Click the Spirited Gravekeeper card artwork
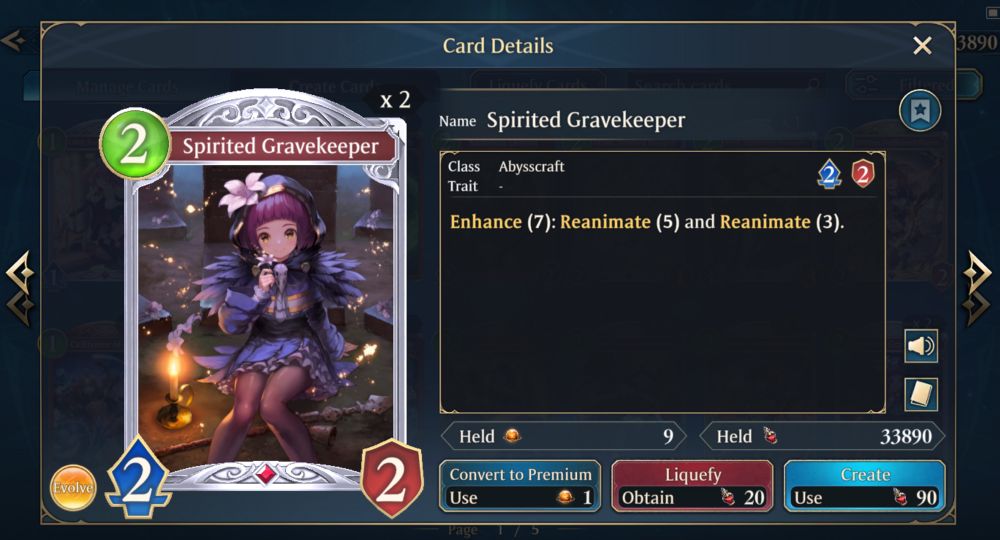This screenshot has width=1000, height=540. [x=265, y=312]
